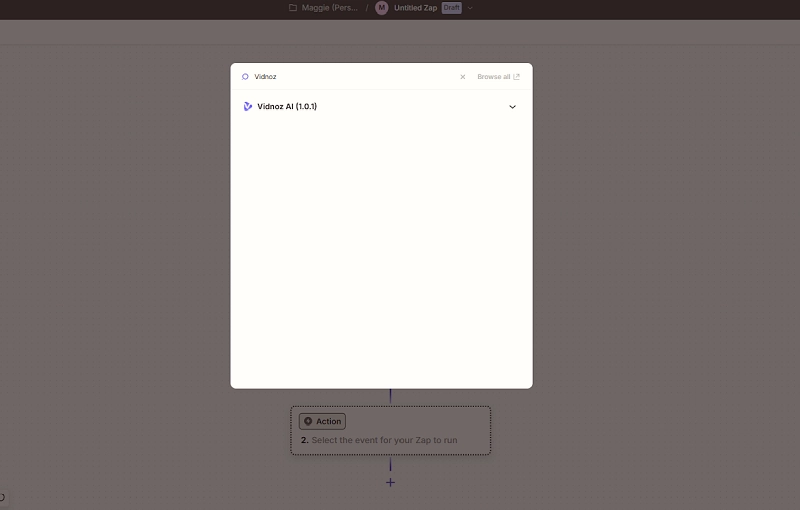This screenshot has height=510, width=800.
Task: Clear the Vidnoz search with the X icon
Action: pyautogui.click(x=462, y=76)
